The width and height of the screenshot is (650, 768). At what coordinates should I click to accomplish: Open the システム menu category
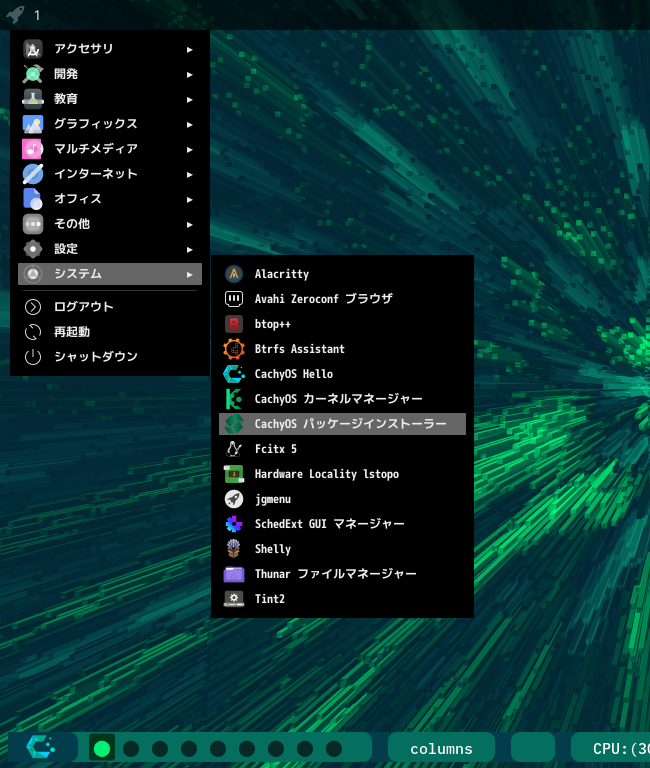(110, 274)
